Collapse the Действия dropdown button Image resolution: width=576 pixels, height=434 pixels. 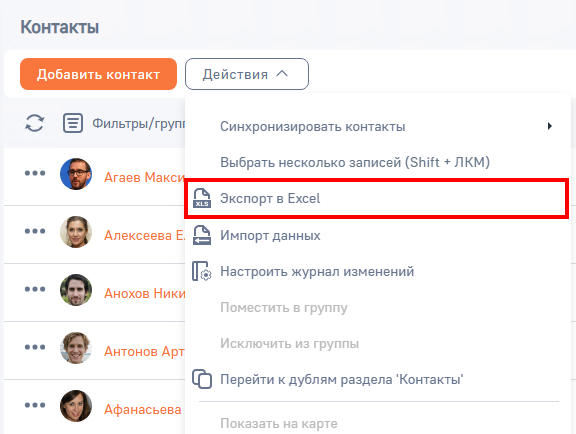point(247,74)
